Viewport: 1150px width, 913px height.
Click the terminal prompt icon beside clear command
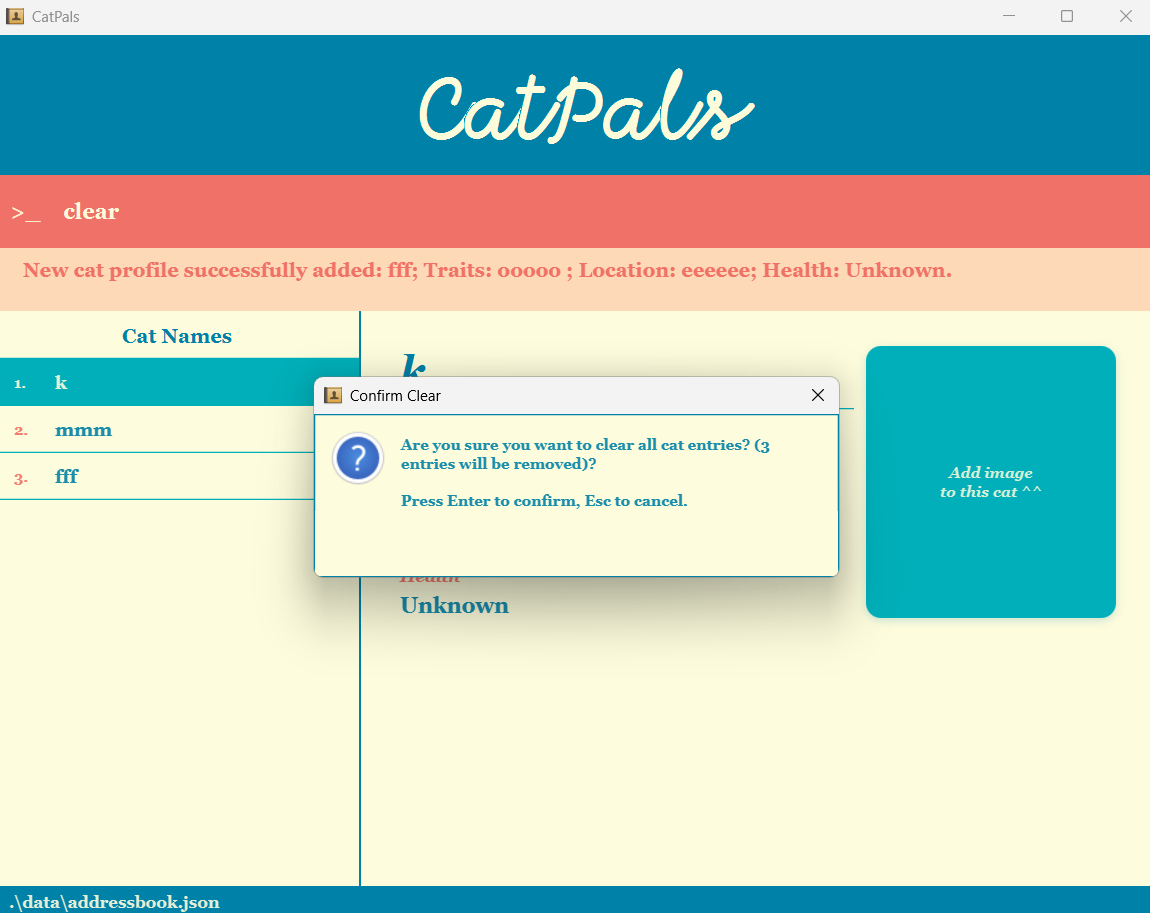[x=25, y=211]
